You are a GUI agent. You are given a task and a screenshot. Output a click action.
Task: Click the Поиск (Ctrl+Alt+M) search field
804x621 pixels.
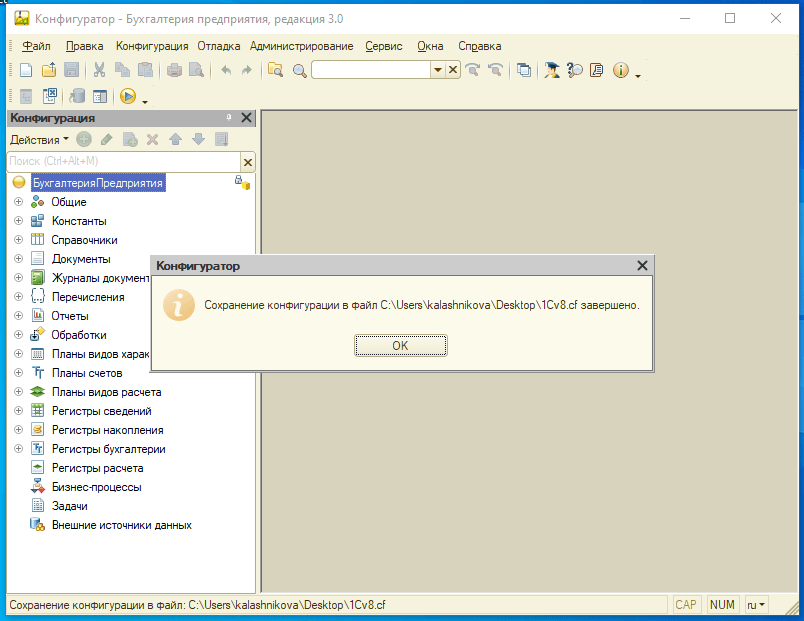[x=122, y=161]
